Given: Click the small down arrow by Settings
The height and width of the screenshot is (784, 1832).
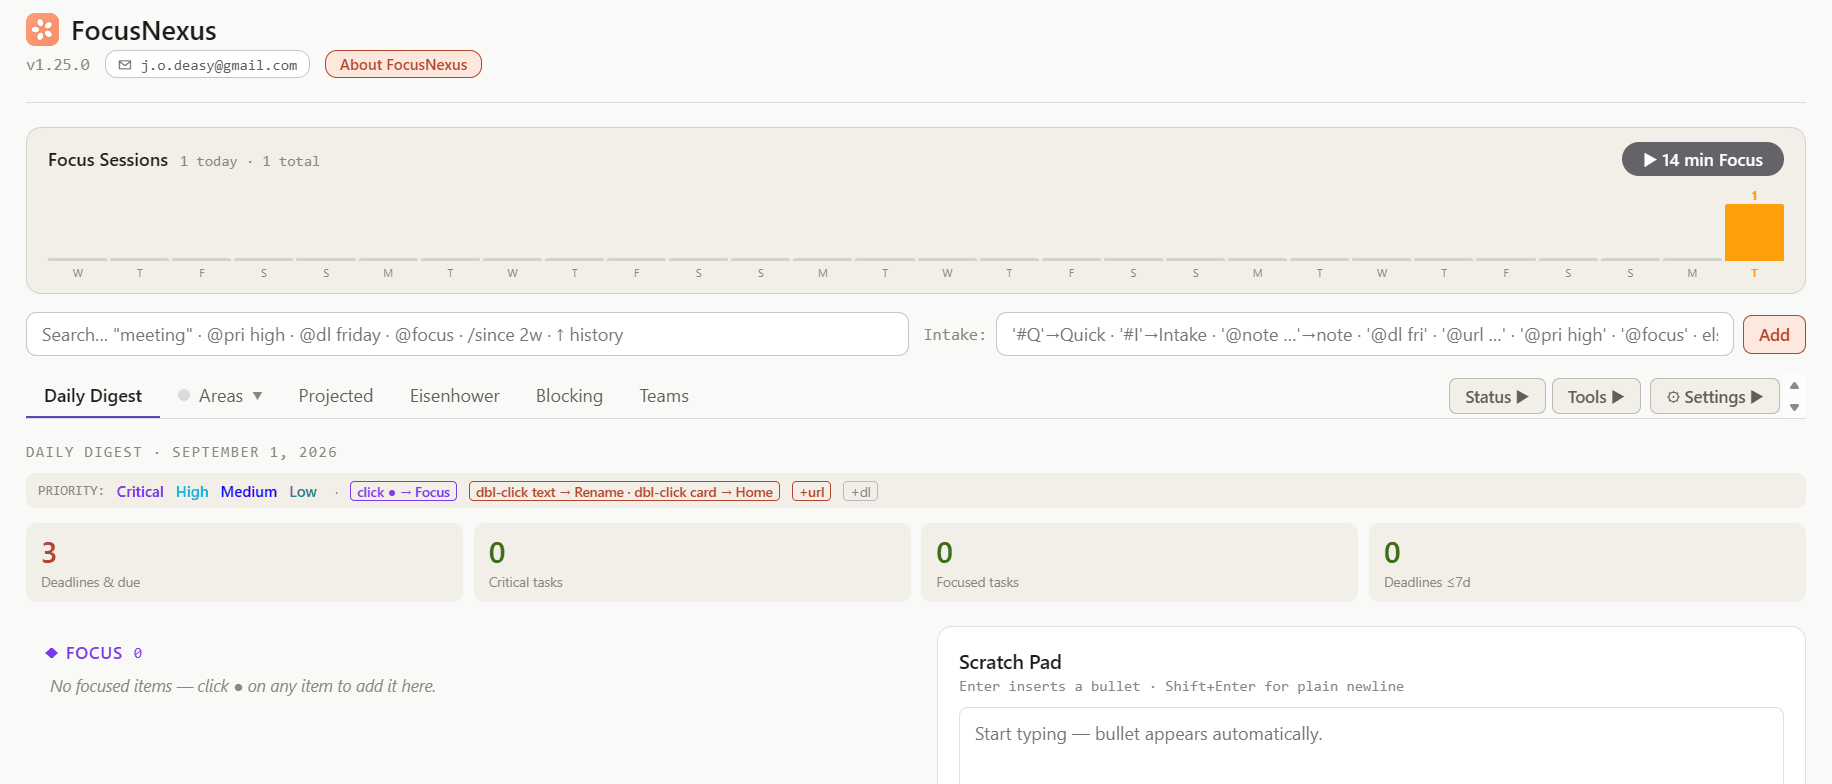Looking at the screenshot, I should pyautogui.click(x=1794, y=407).
